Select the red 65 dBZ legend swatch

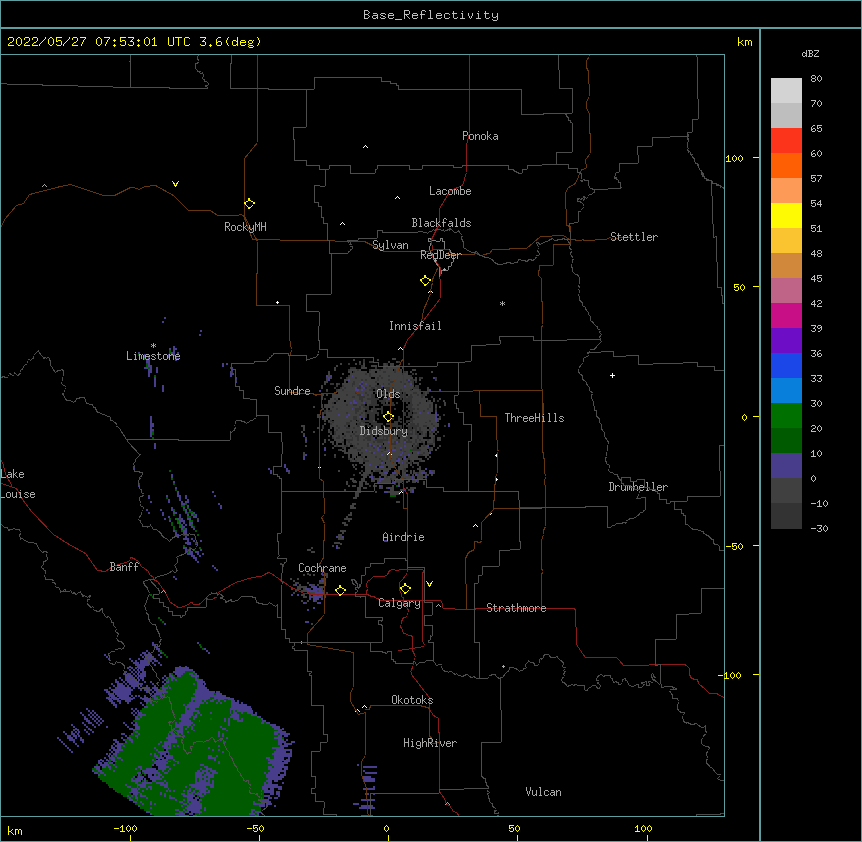click(x=786, y=140)
